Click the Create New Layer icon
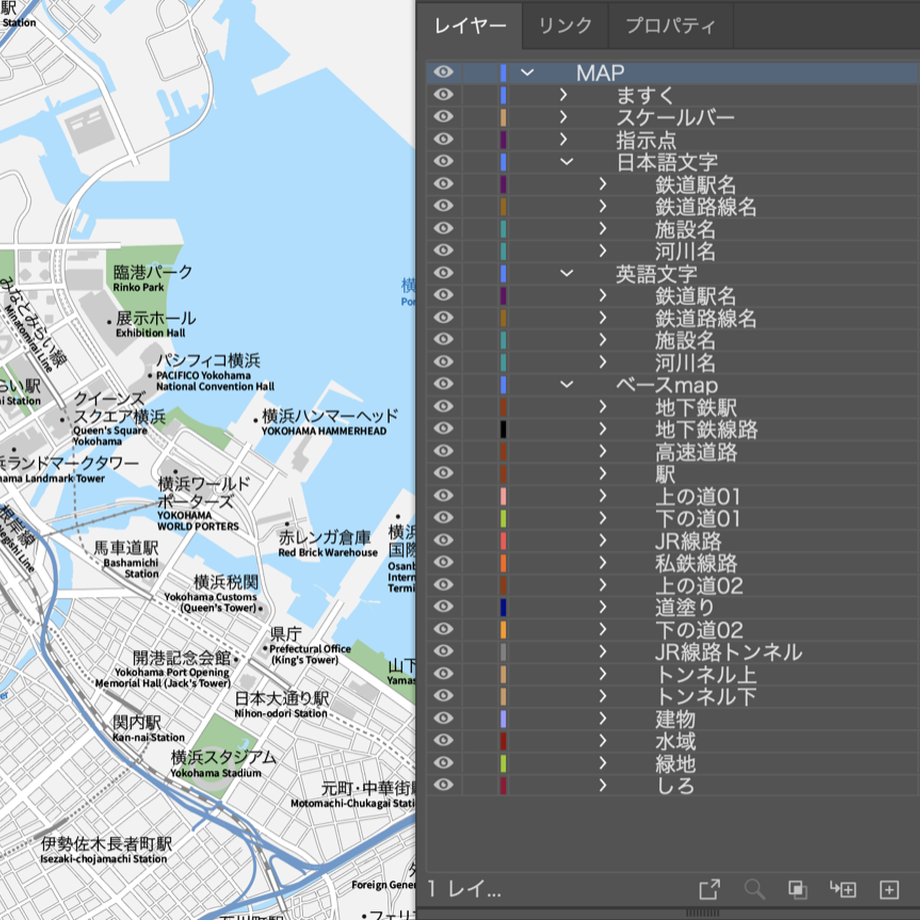This screenshot has height=920, width=920. [889, 889]
